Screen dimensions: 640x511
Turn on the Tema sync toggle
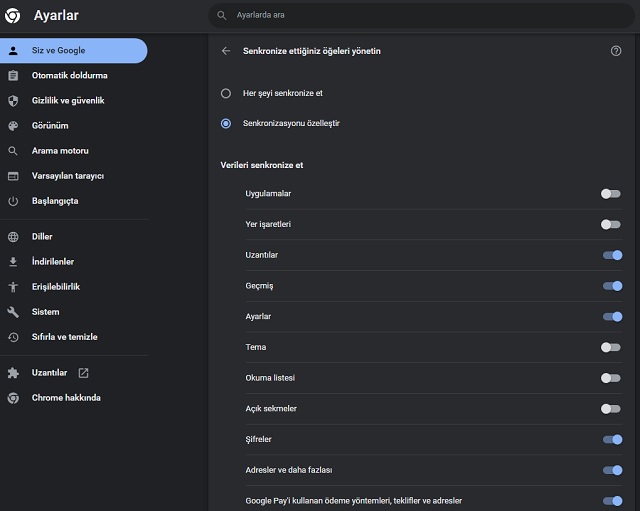(x=611, y=347)
